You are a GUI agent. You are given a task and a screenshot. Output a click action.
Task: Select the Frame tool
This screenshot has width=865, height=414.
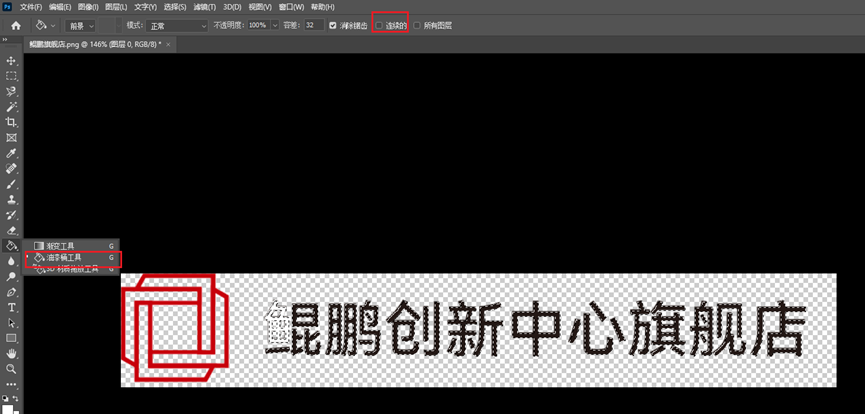(x=11, y=137)
